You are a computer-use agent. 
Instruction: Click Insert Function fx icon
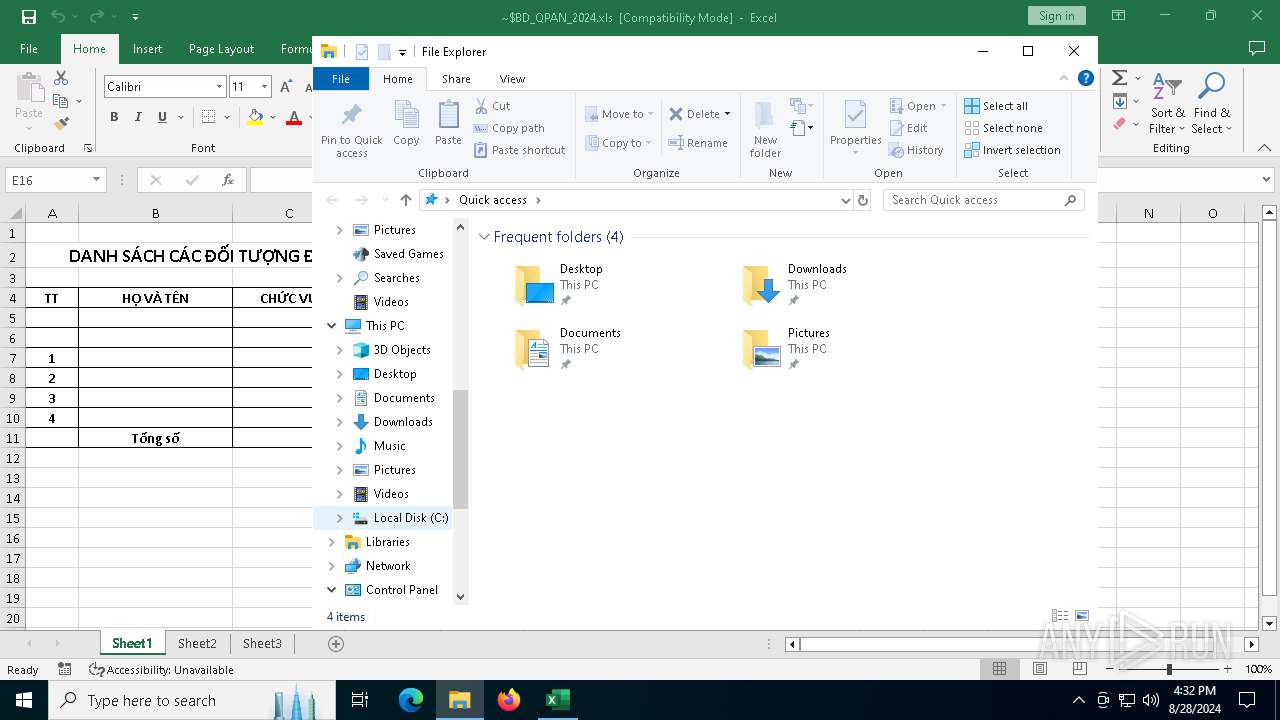(228, 180)
